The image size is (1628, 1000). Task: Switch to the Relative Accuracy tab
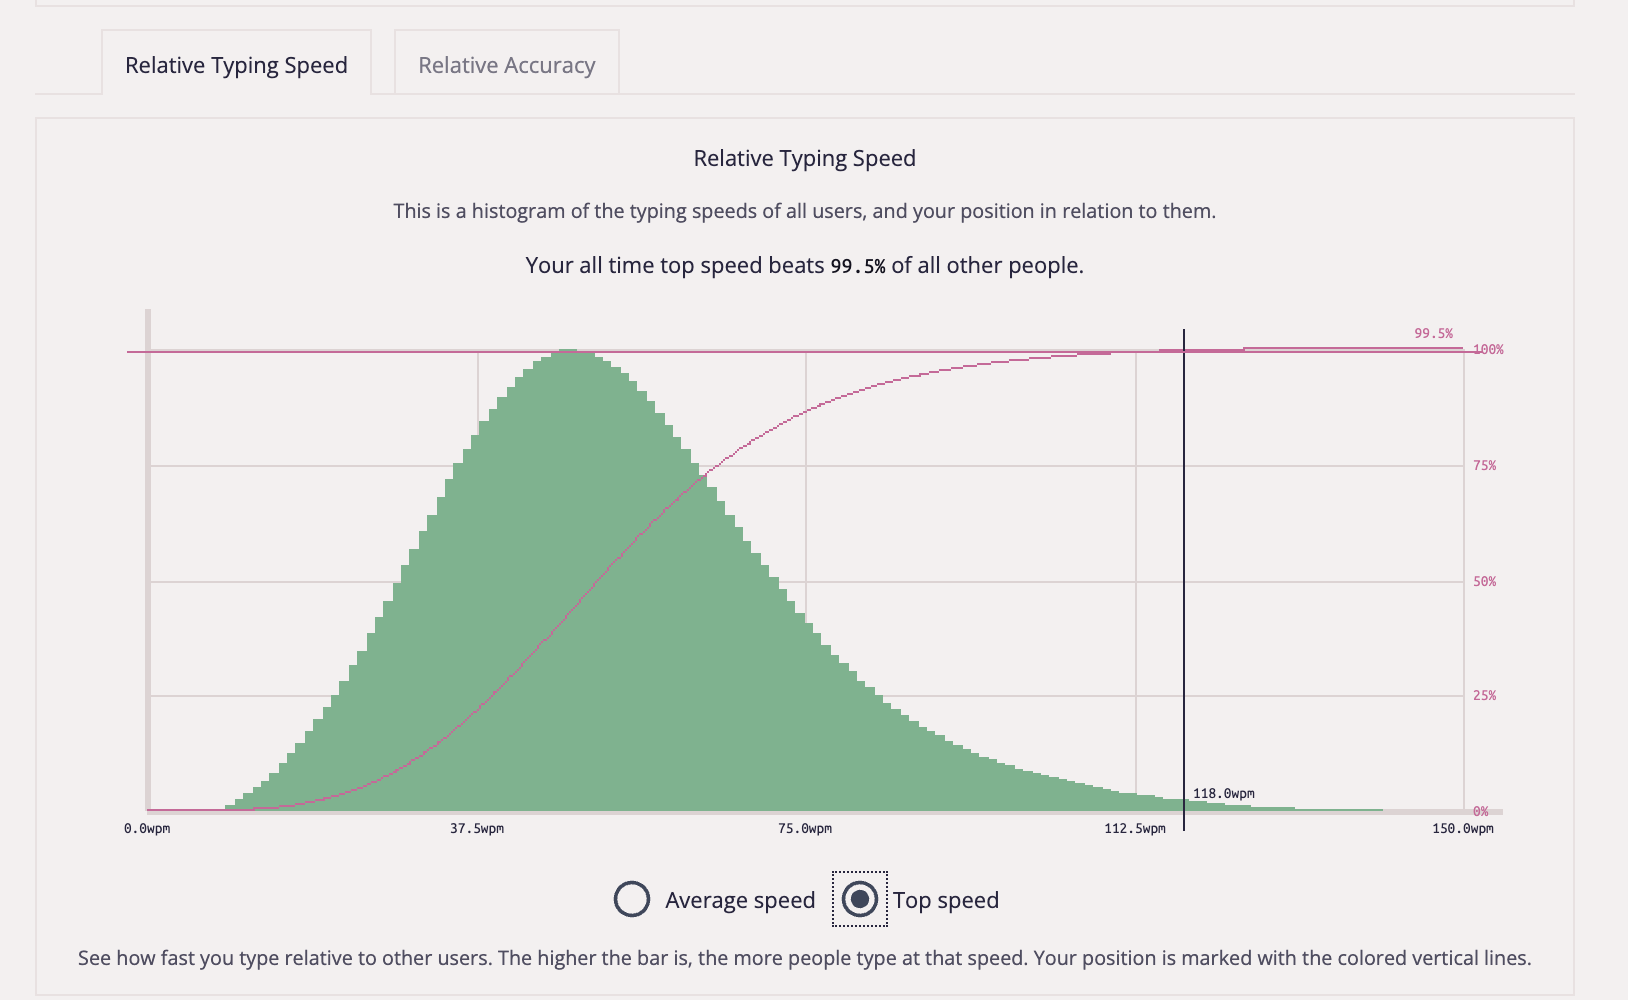506,65
